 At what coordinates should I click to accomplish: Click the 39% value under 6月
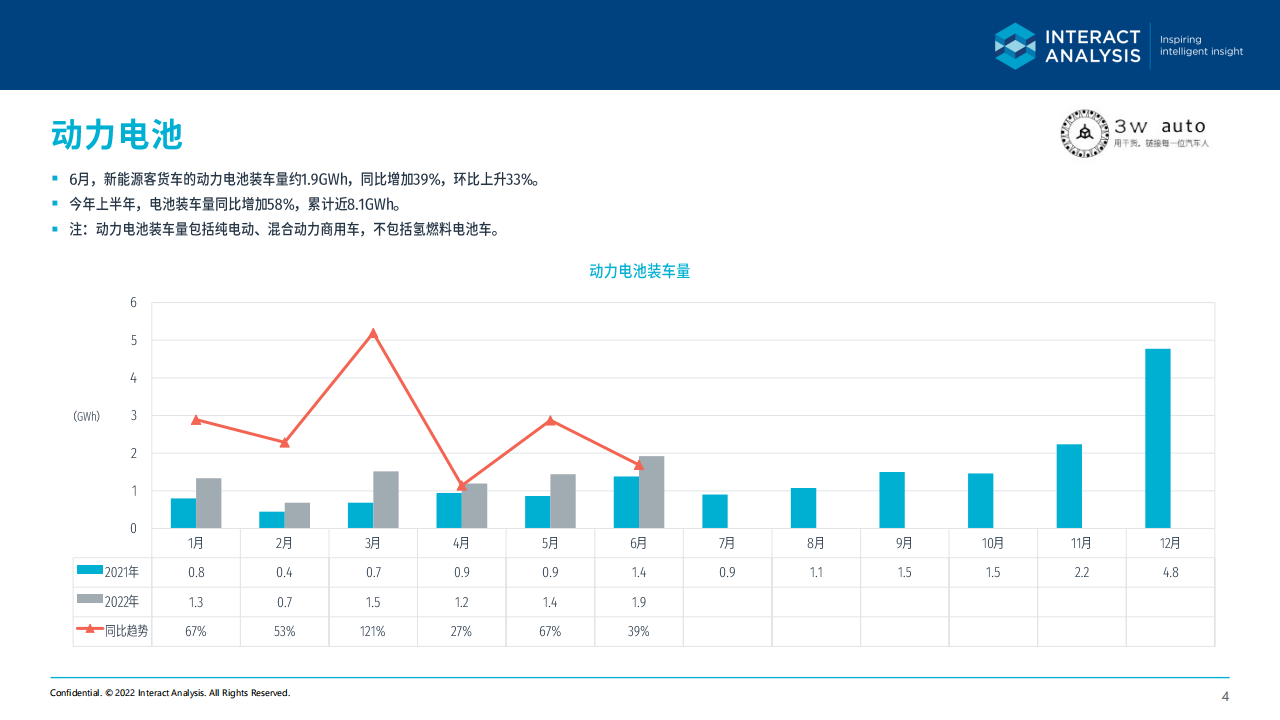click(x=639, y=631)
